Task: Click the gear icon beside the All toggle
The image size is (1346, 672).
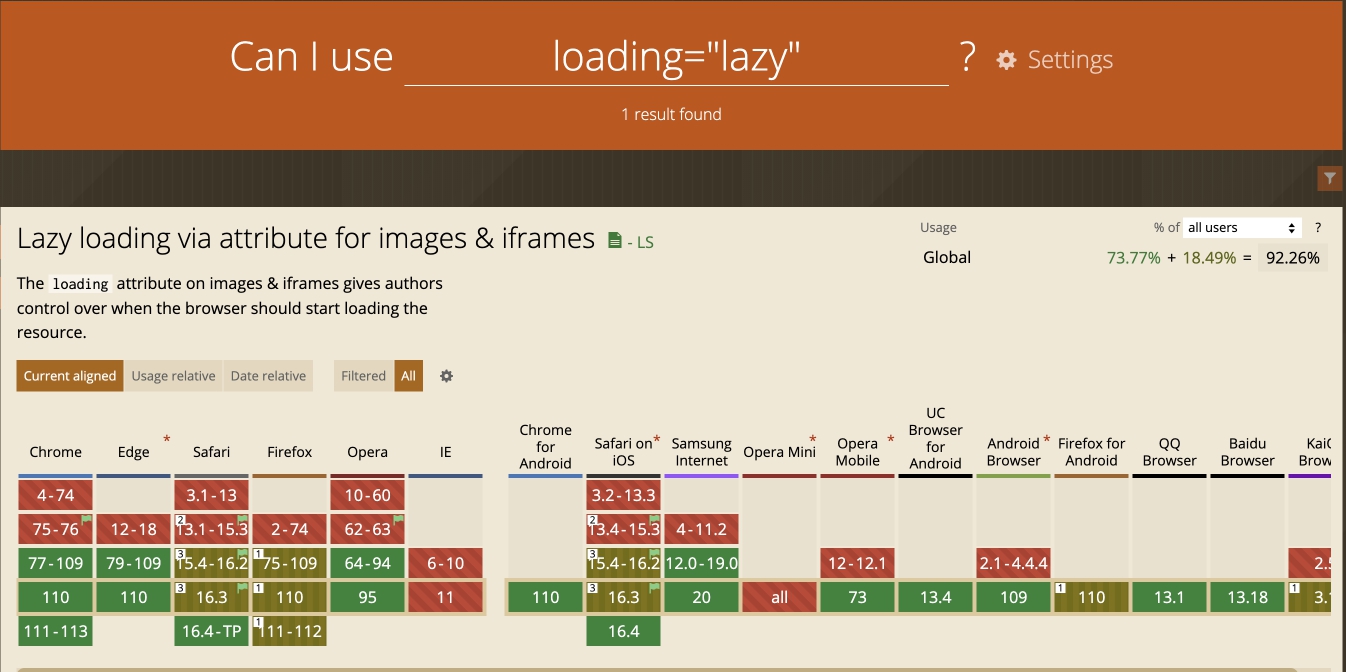Action: [447, 376]
